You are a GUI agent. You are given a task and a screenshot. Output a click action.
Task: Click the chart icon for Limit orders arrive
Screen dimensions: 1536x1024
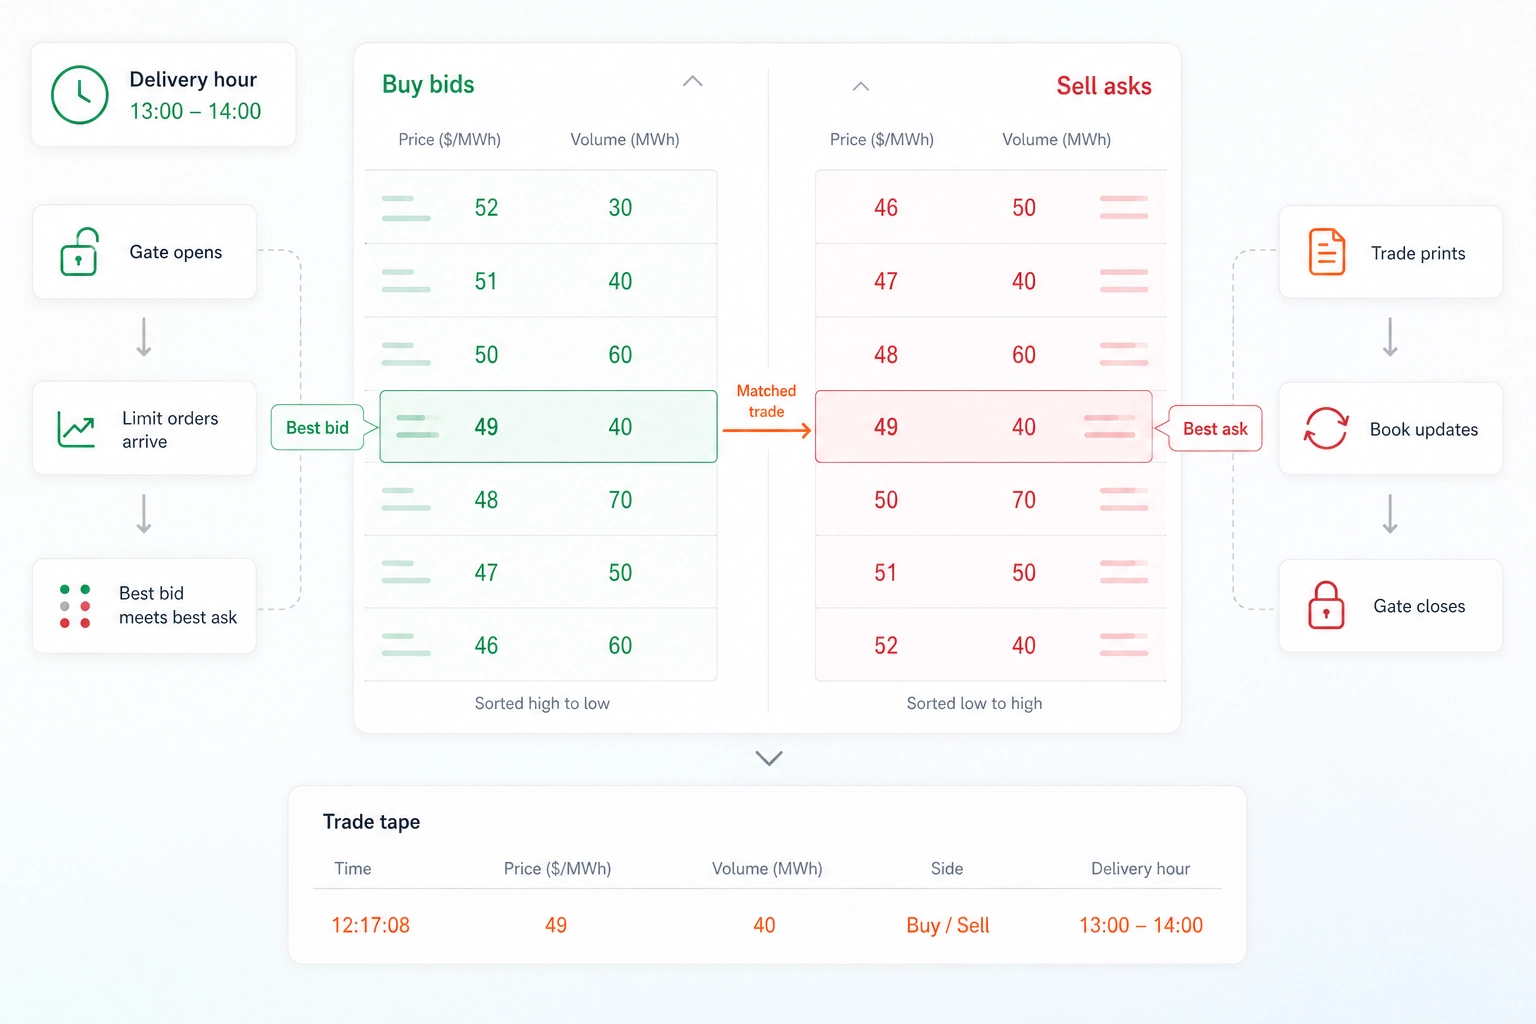coord(75,428)
